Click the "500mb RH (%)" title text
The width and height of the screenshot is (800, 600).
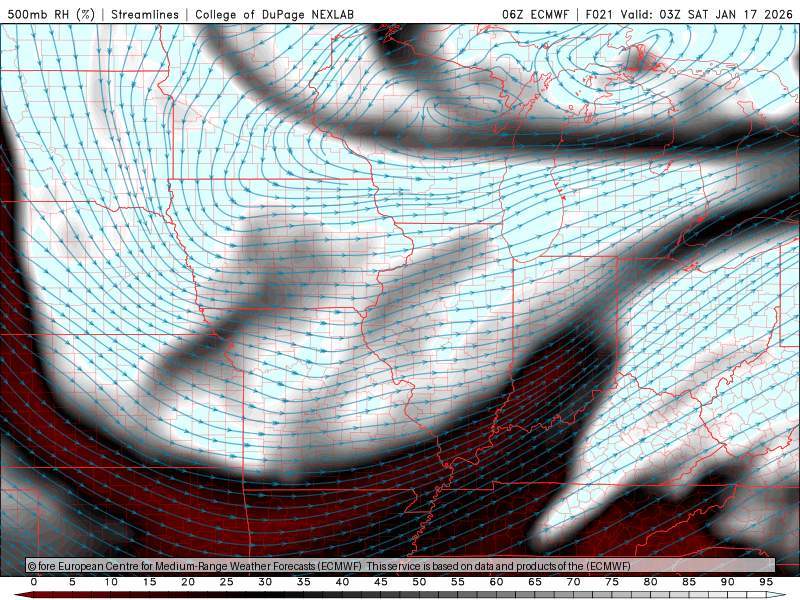point(51,14)
